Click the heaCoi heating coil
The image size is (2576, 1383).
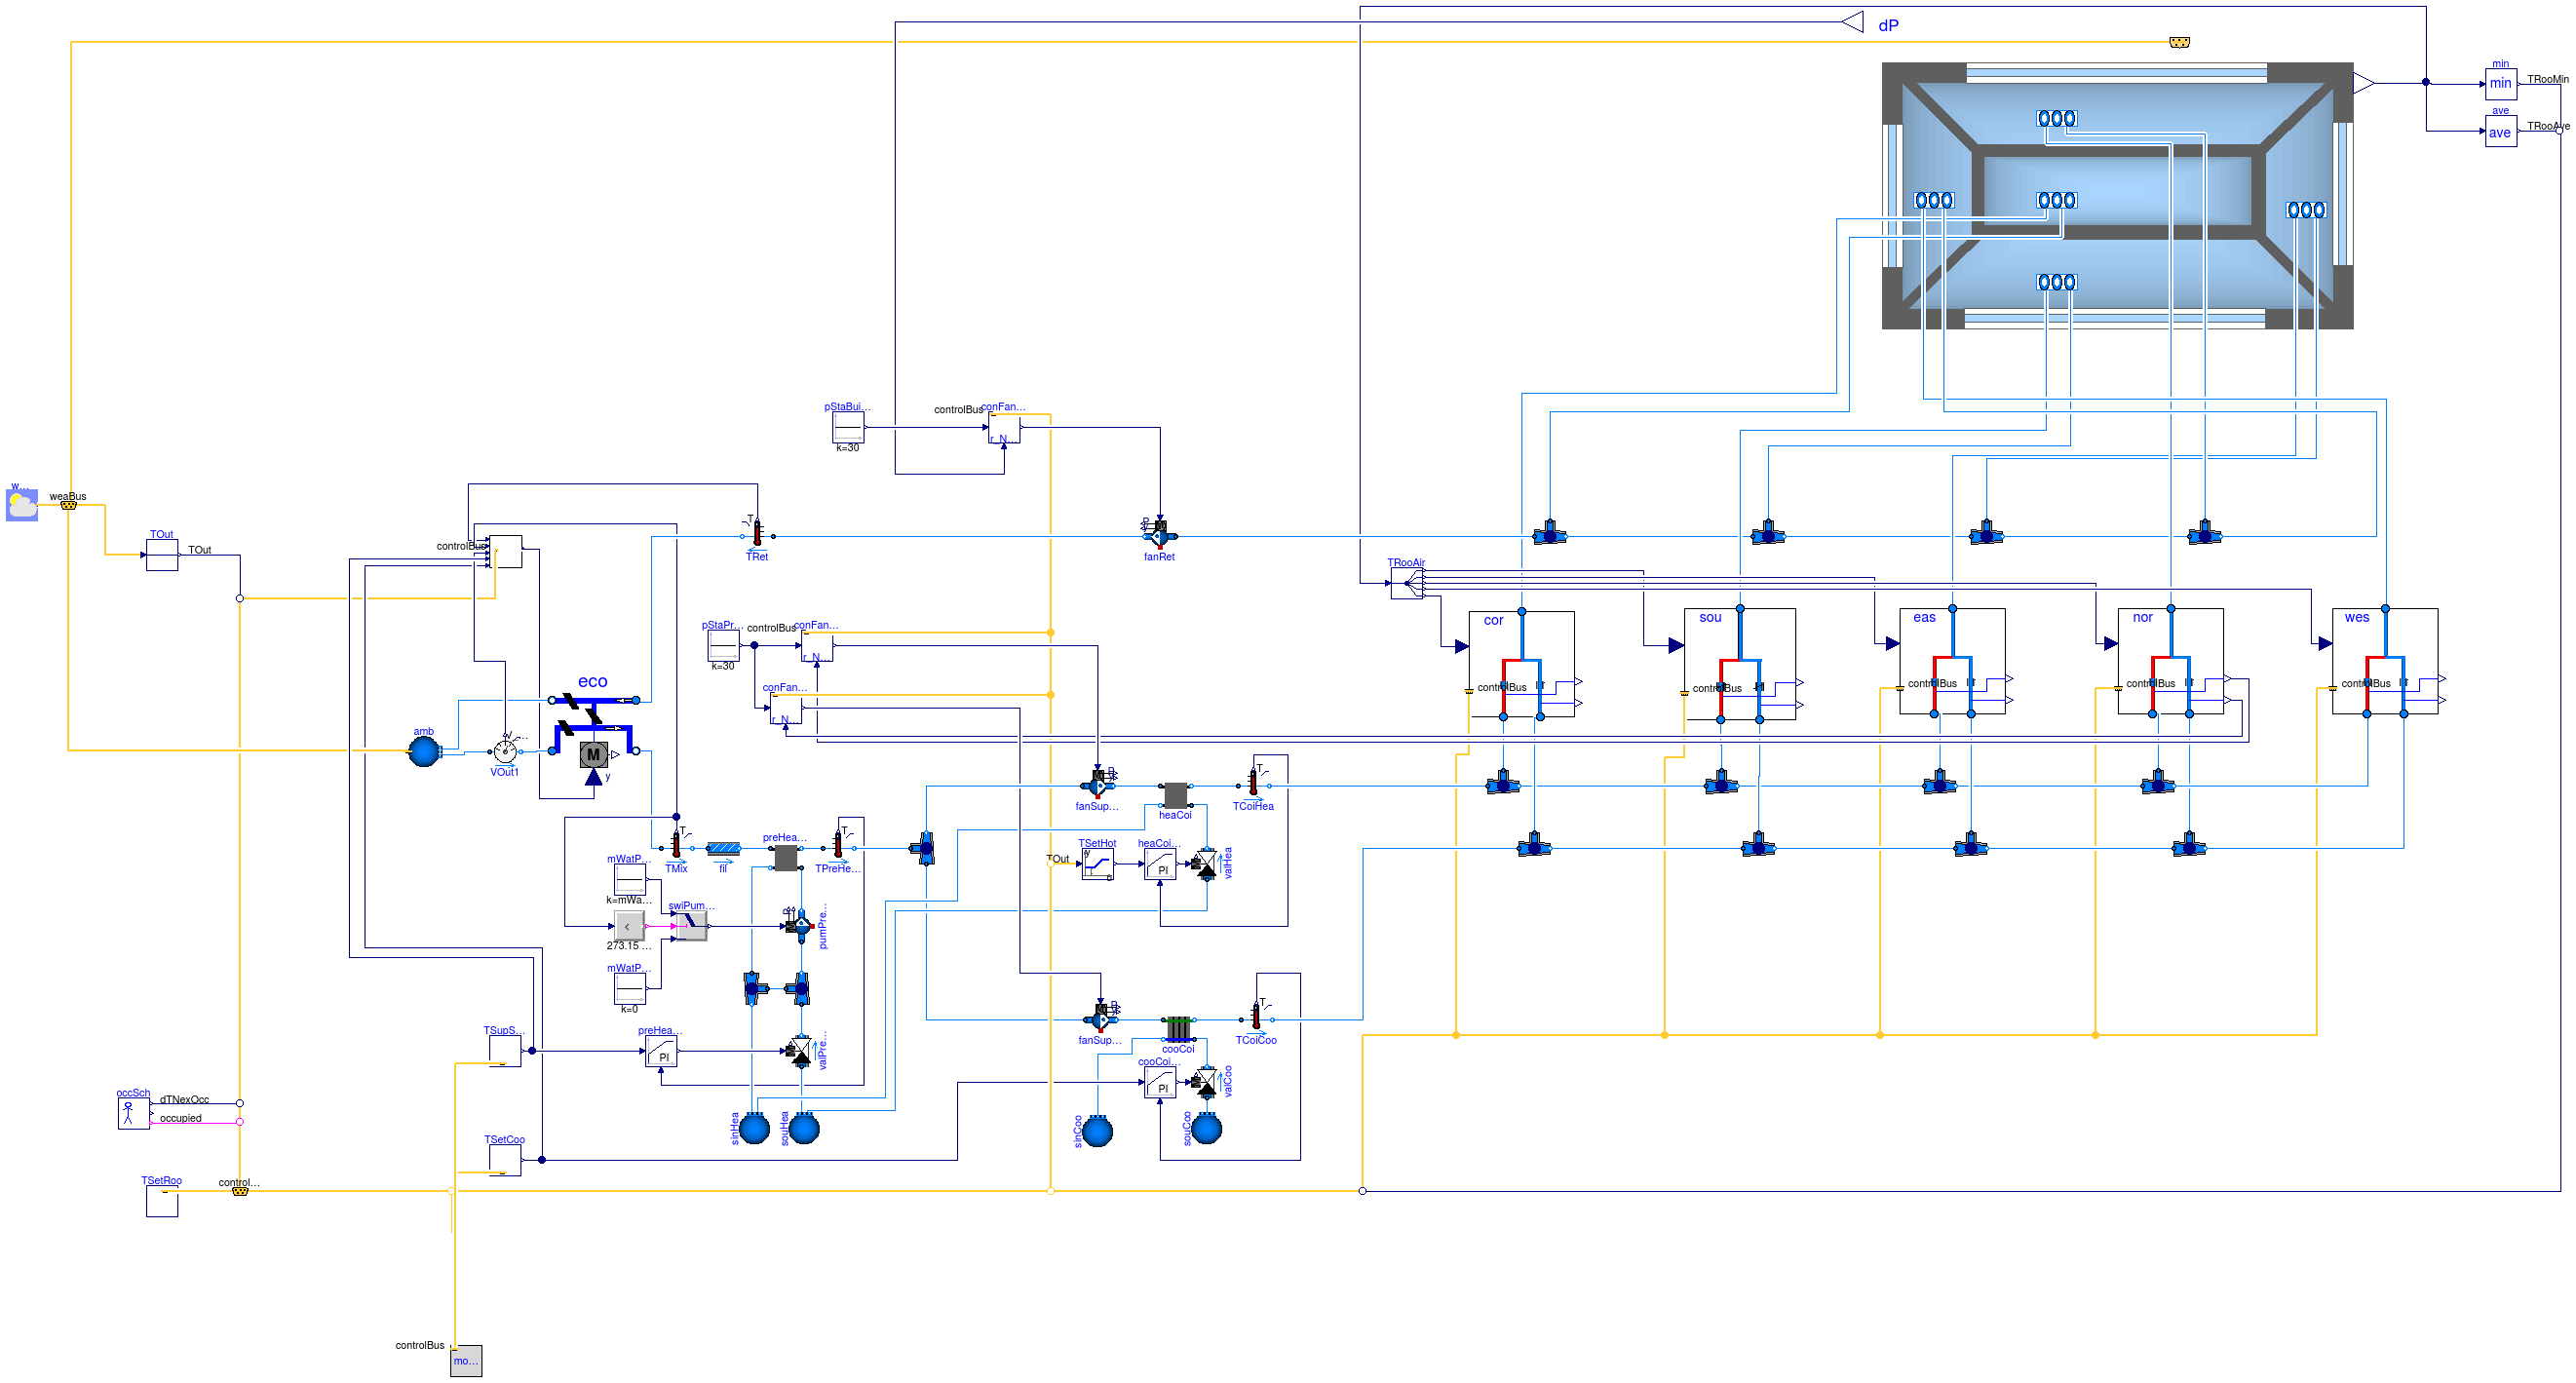1176,796
